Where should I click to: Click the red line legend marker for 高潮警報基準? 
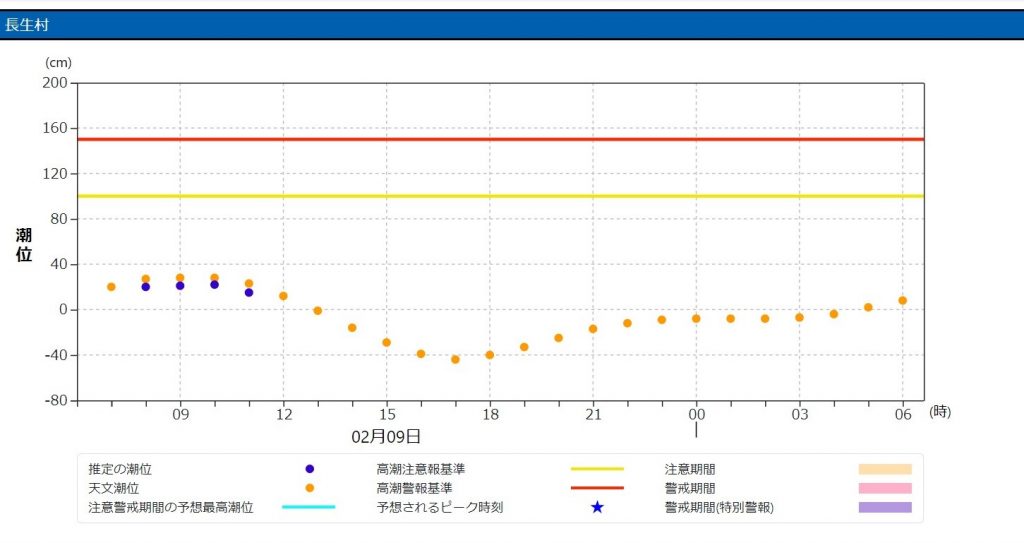coord(597,488)
